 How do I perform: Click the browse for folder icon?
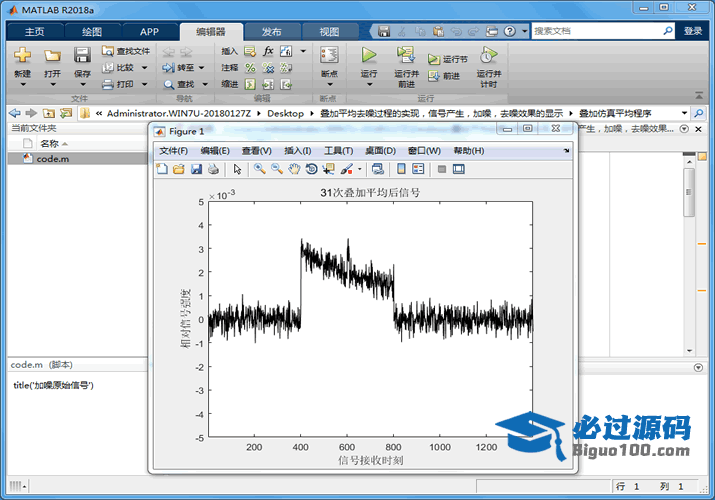point(66,113)
